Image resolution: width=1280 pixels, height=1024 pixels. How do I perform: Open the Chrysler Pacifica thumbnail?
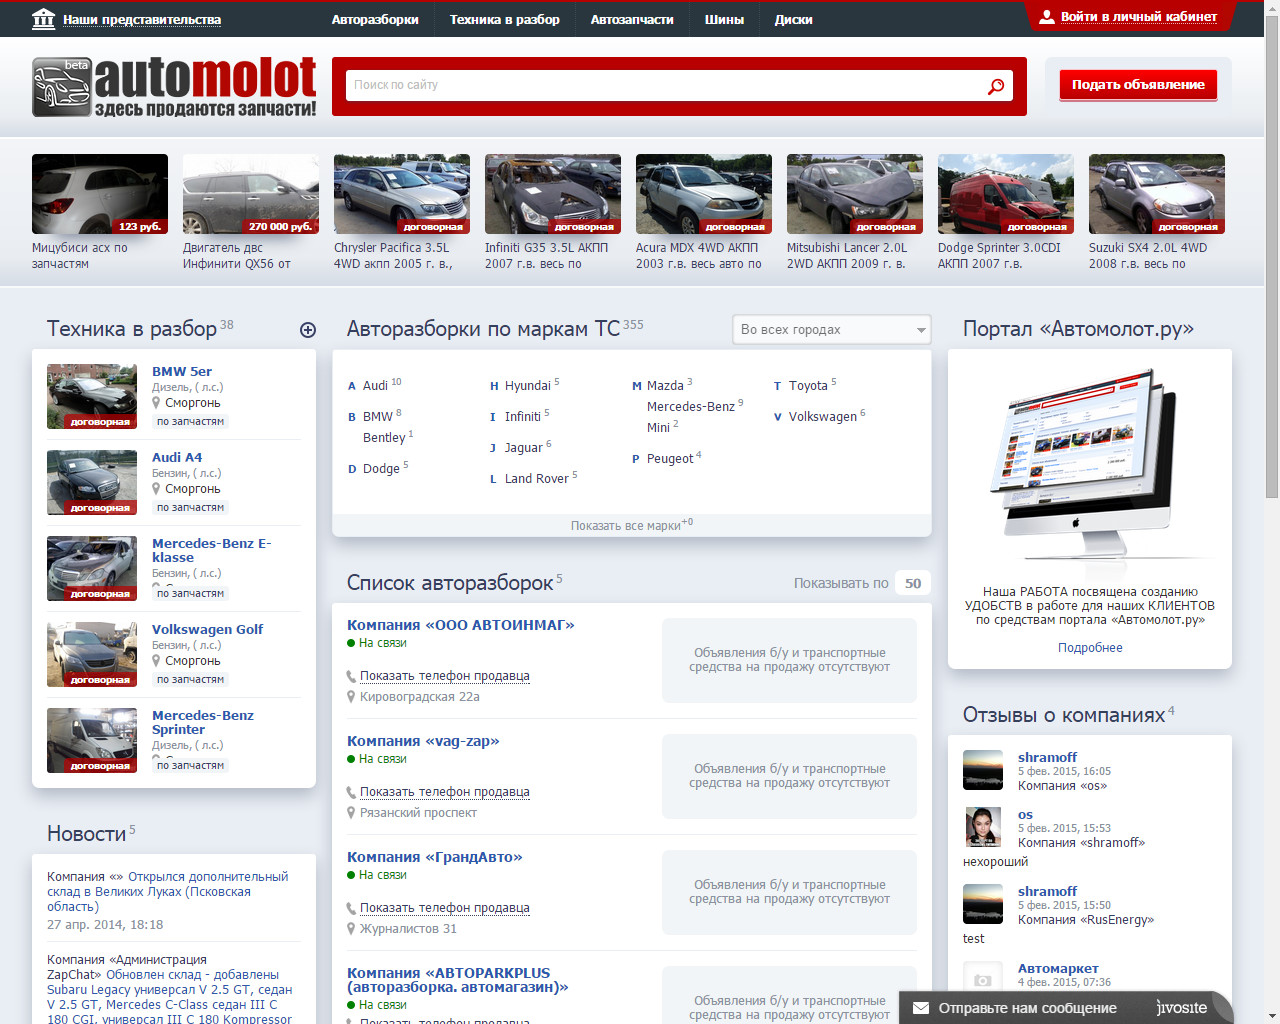pyautogui.click(x=402, y=194)
